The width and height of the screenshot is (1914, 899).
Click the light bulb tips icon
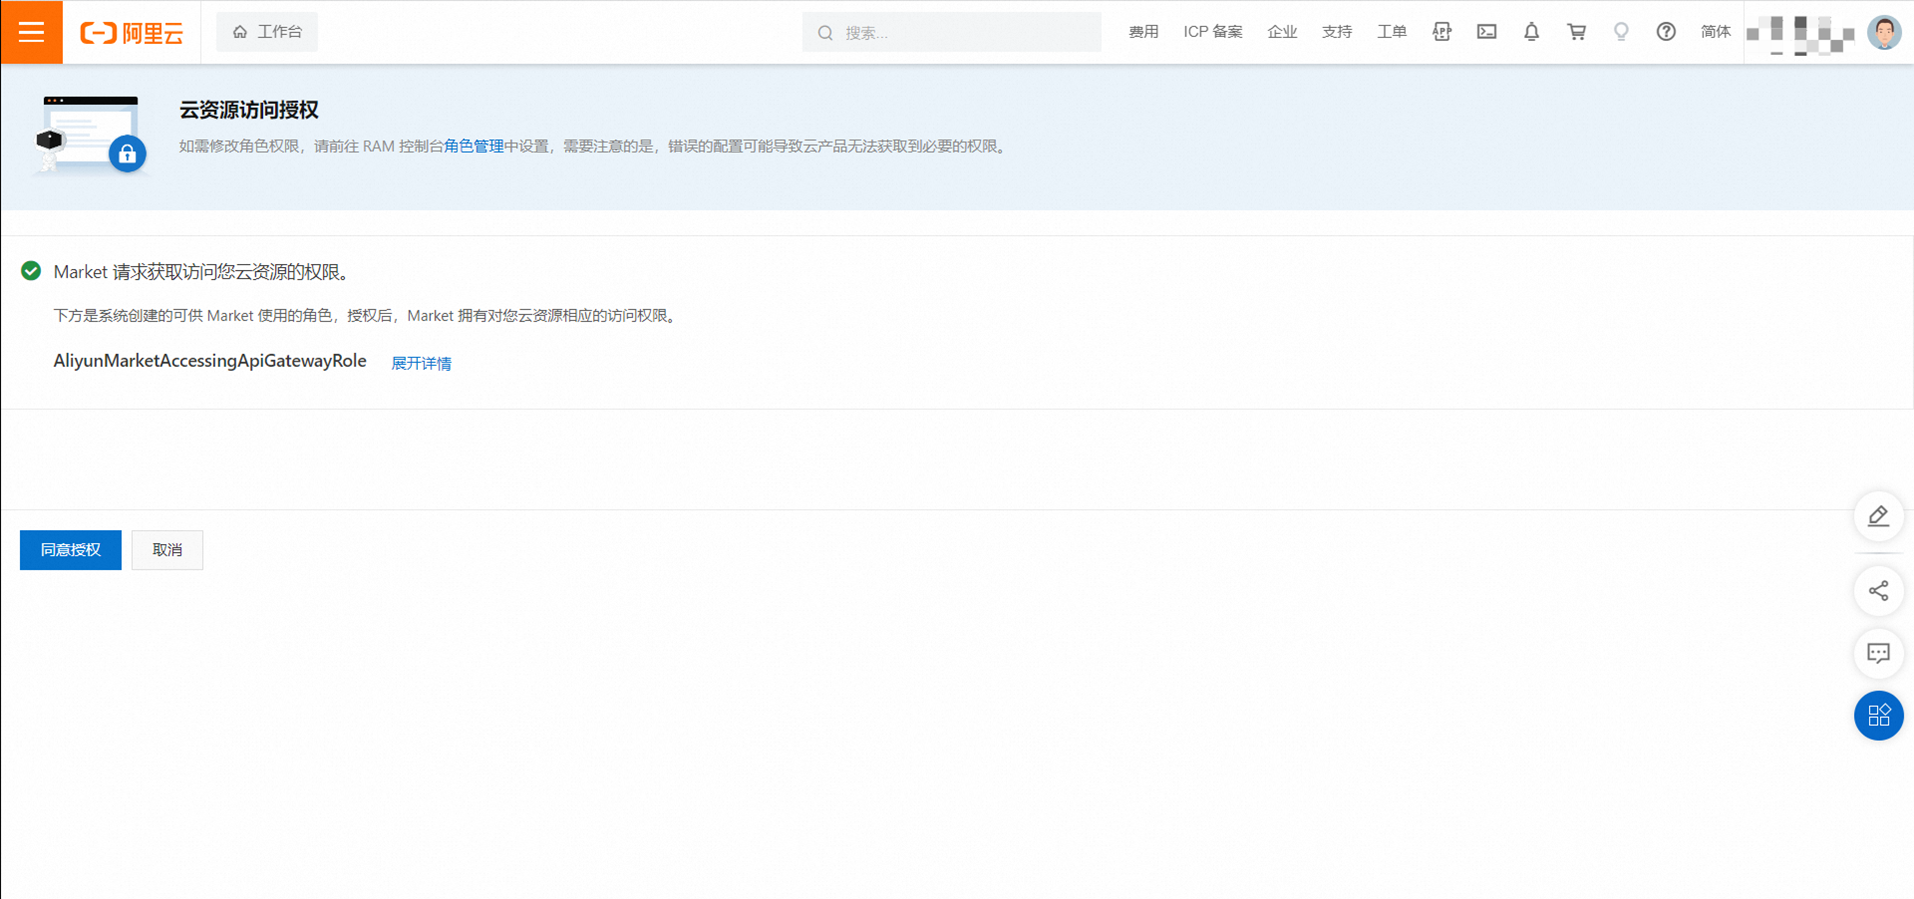click(x=1621, y=32)
